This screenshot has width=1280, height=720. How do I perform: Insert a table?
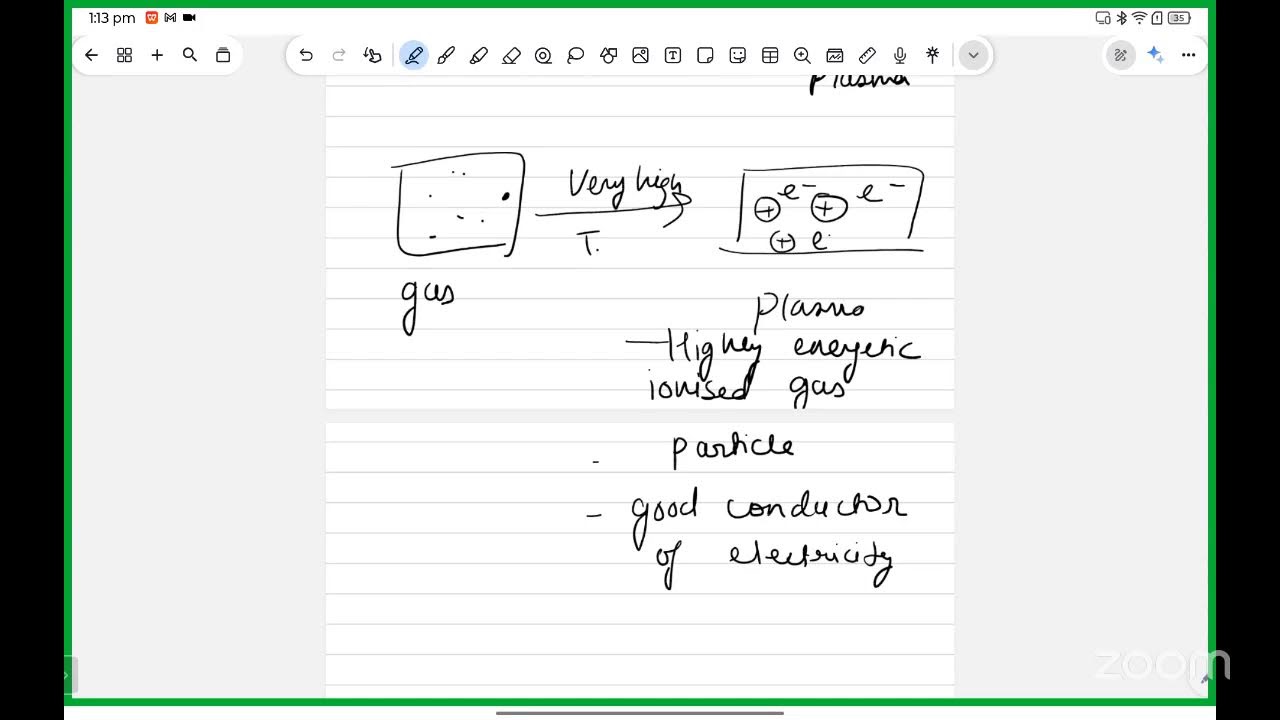pos(770,56)
